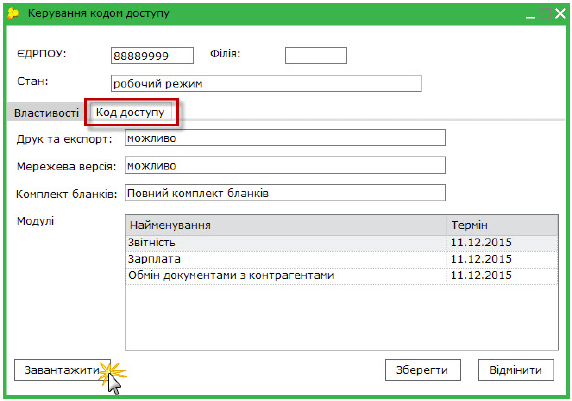Image resolution: width=572 pixels, height=401 pixels.
Task: Cancel using the Відмінити button
Action: (x=515, y=370)
